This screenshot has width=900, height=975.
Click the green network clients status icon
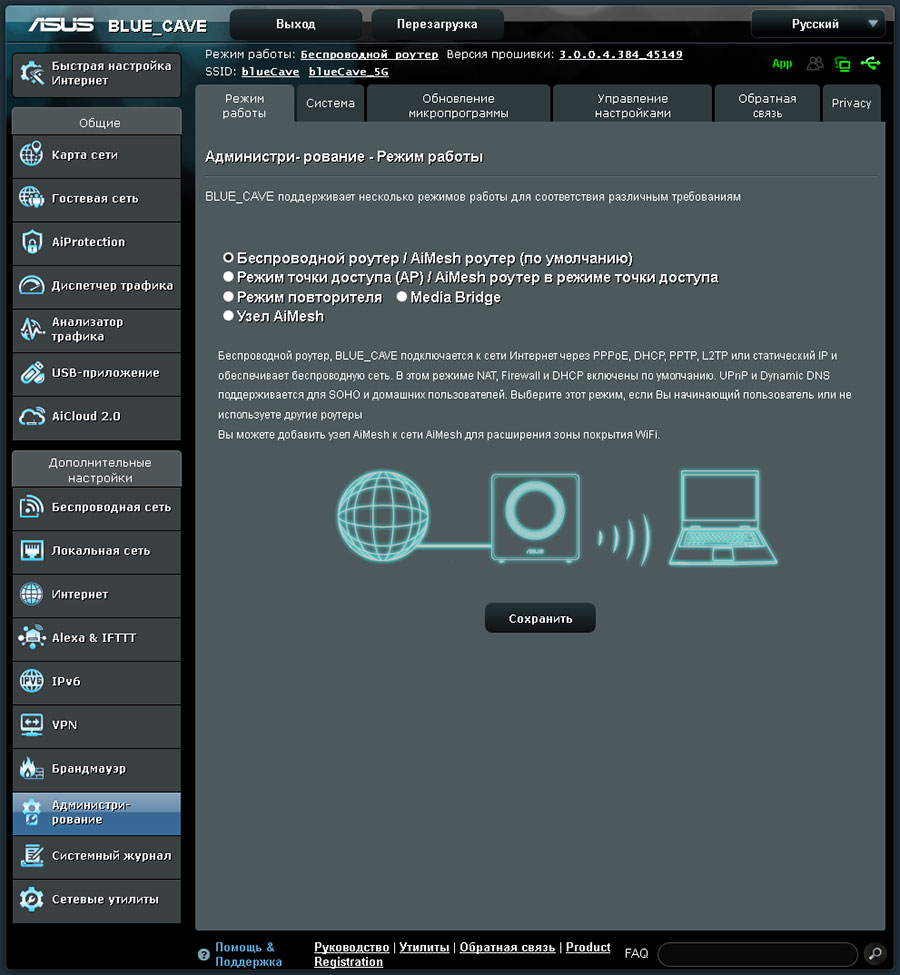click(x=843, y=63)
